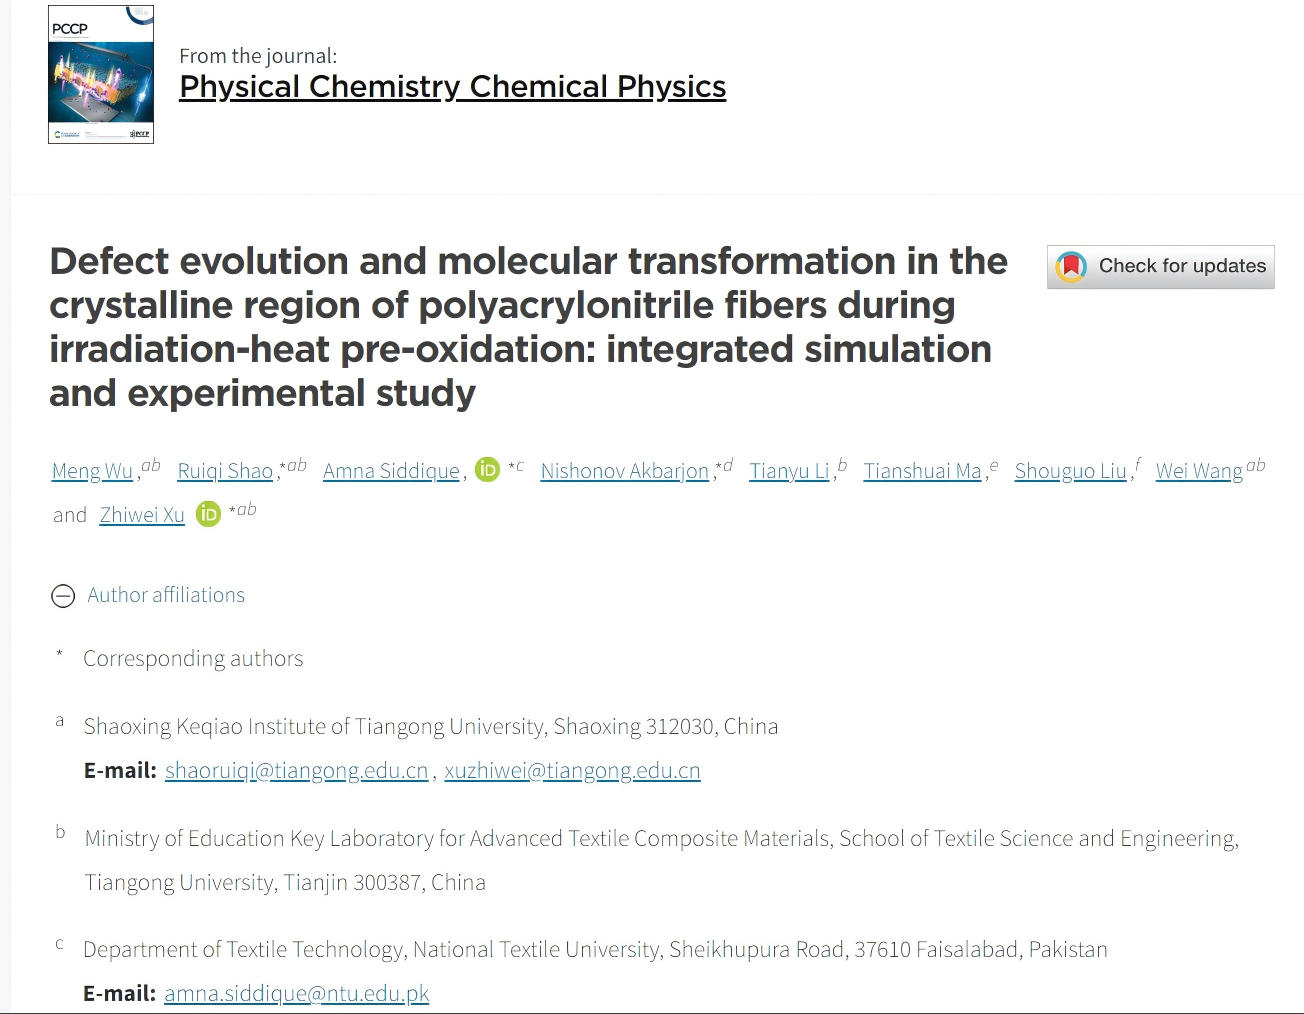1304x1014 pixels.
Task: Click the PCCP journal cover thumbnail
Action: tap(101, 75)
